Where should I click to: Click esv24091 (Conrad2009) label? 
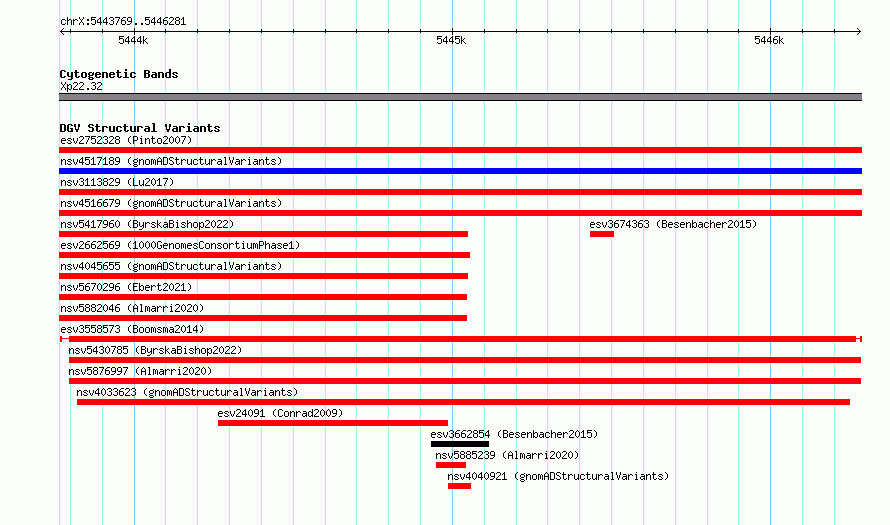pos(280,413)
